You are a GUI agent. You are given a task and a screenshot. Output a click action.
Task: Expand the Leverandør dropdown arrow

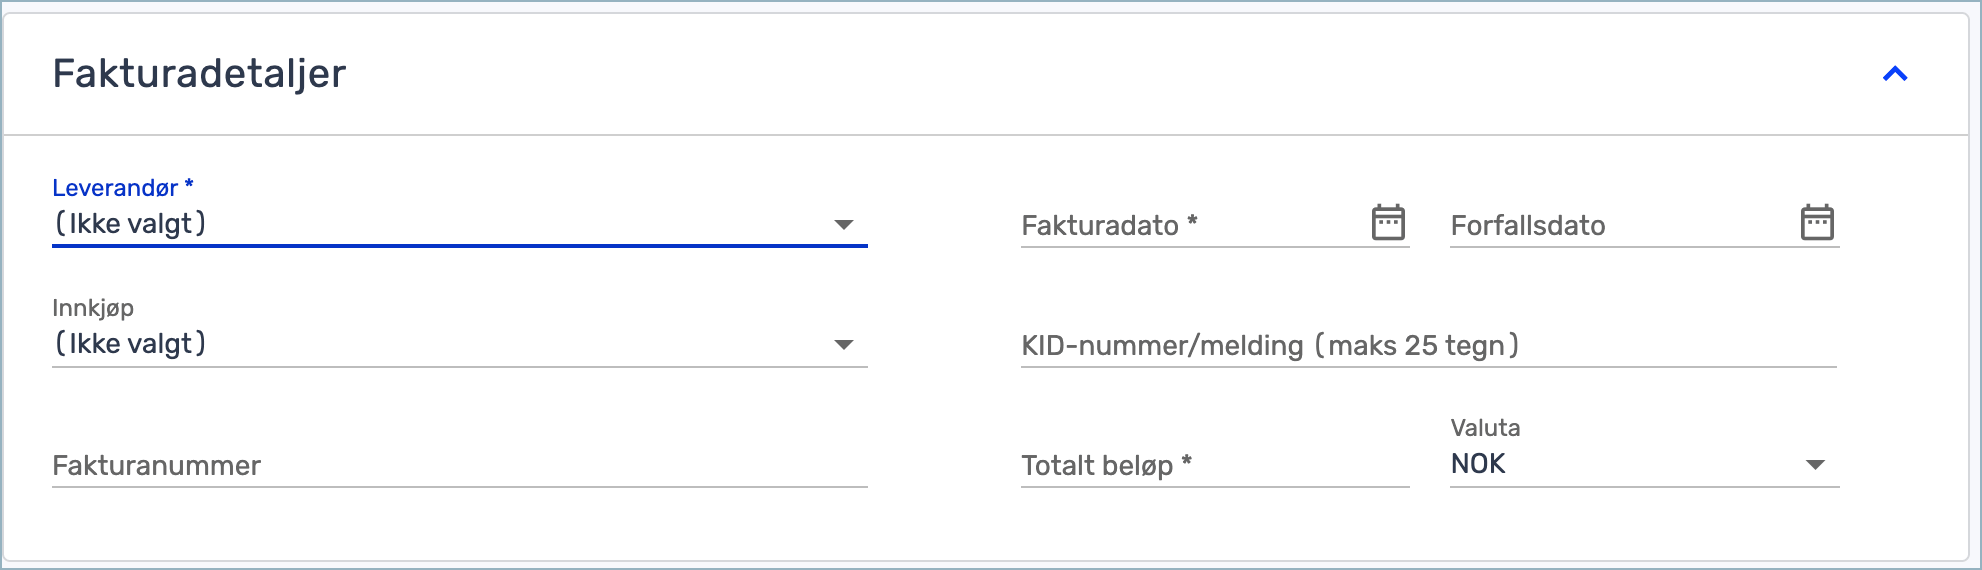point(844,225)
